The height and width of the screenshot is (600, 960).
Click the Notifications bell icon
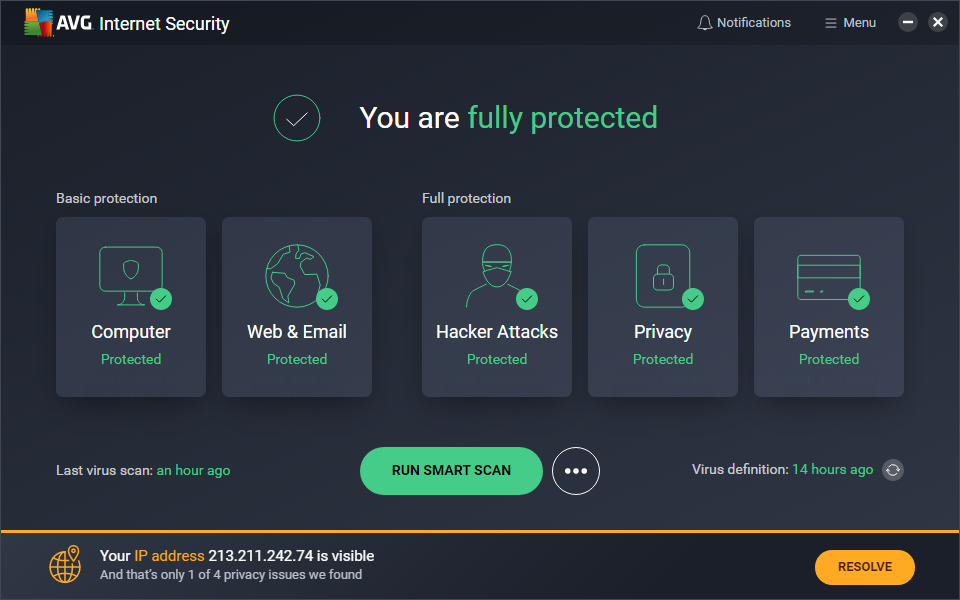coord(705,22)
